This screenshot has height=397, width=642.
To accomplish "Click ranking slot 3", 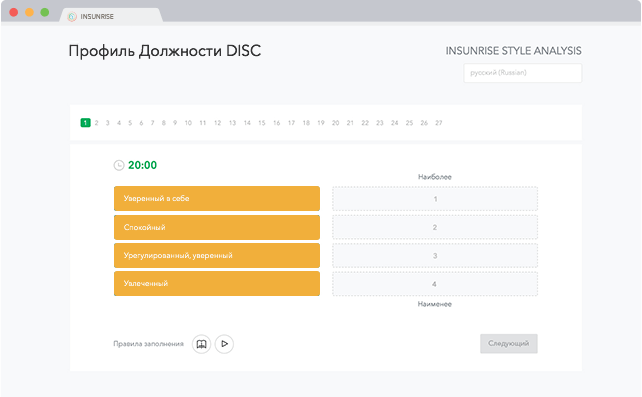I will pyautogui.click(x=435, y=256).
